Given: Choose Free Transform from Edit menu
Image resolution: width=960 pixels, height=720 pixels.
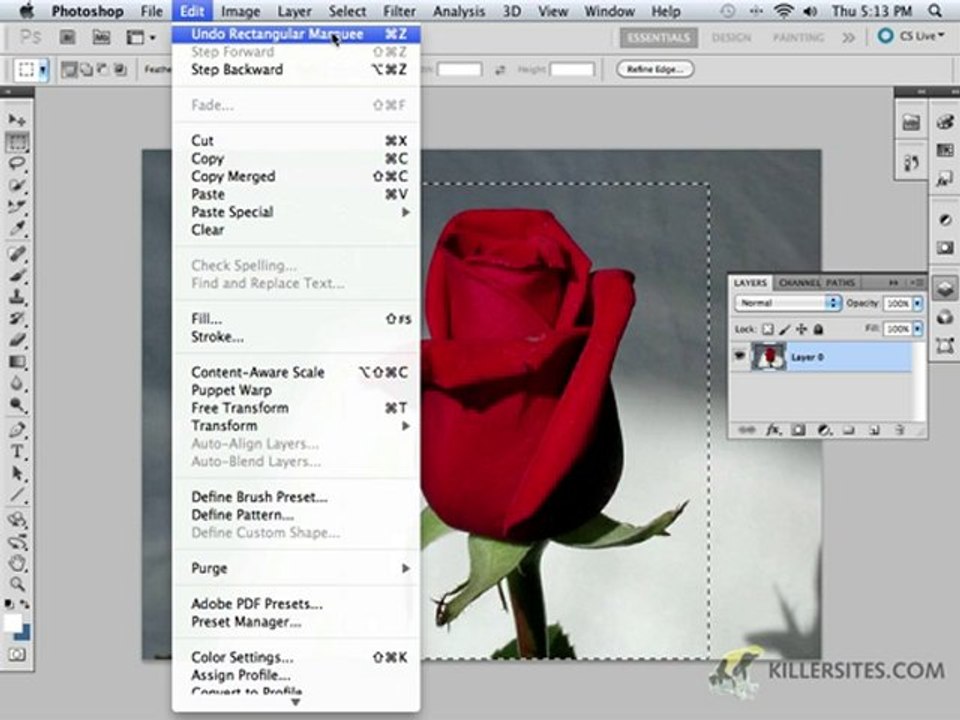Looking at the screenshot, I should pos(296,408).
